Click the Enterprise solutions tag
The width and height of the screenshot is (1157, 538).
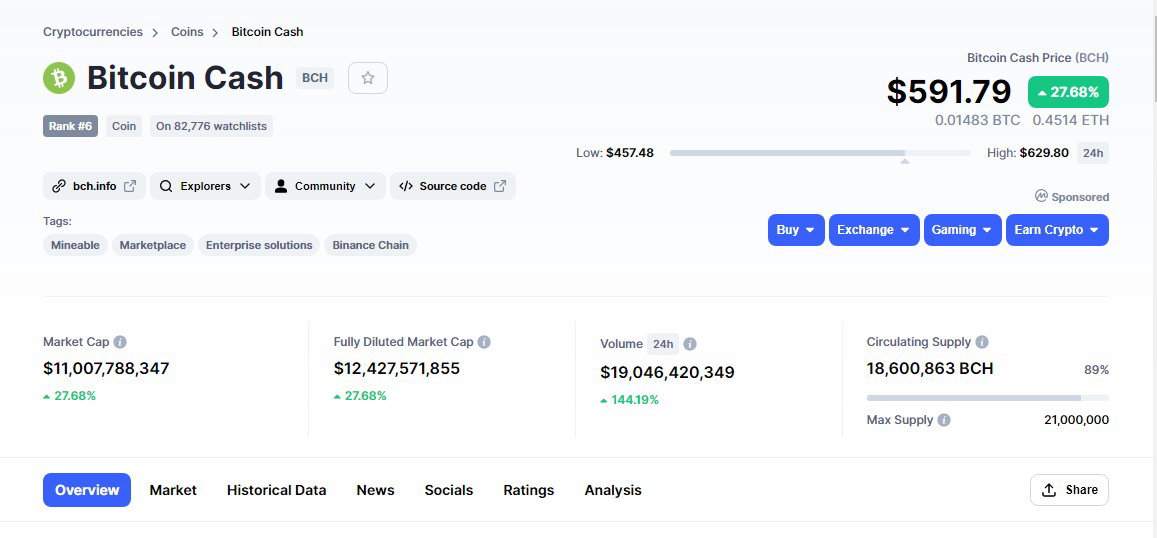click(x=259, y=245)
